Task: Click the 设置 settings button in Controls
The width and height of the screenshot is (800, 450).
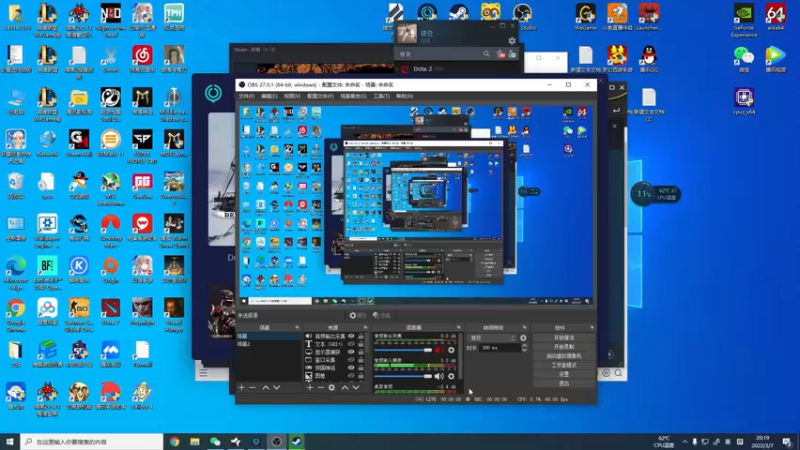Action: pyautogui.click(x=564, y=374)
